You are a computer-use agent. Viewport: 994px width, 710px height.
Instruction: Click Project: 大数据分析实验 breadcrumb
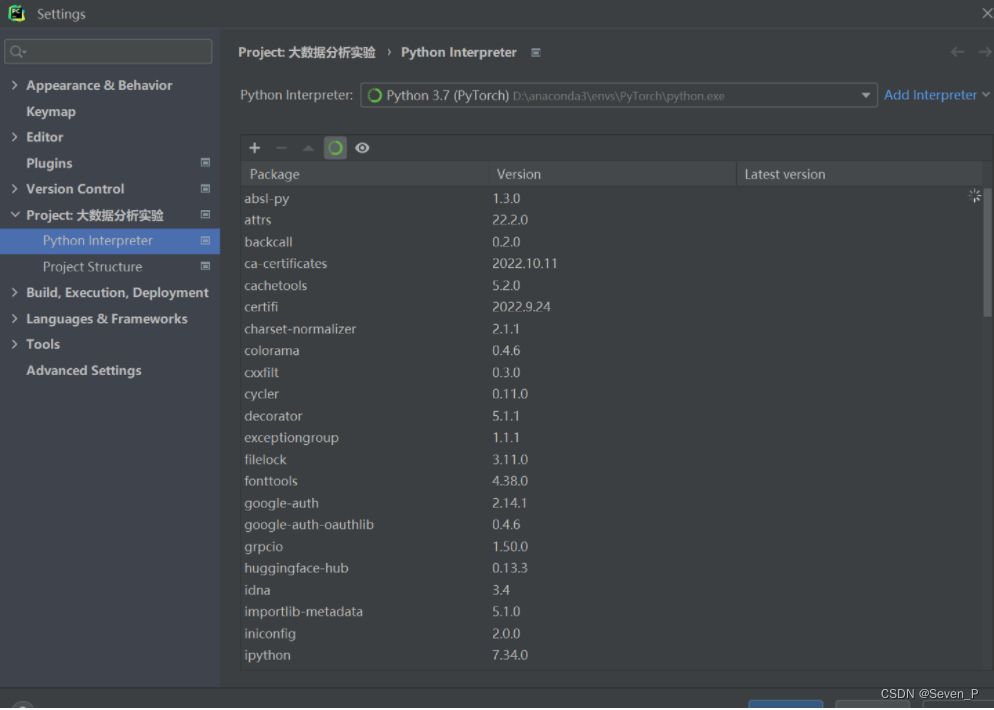307,53
